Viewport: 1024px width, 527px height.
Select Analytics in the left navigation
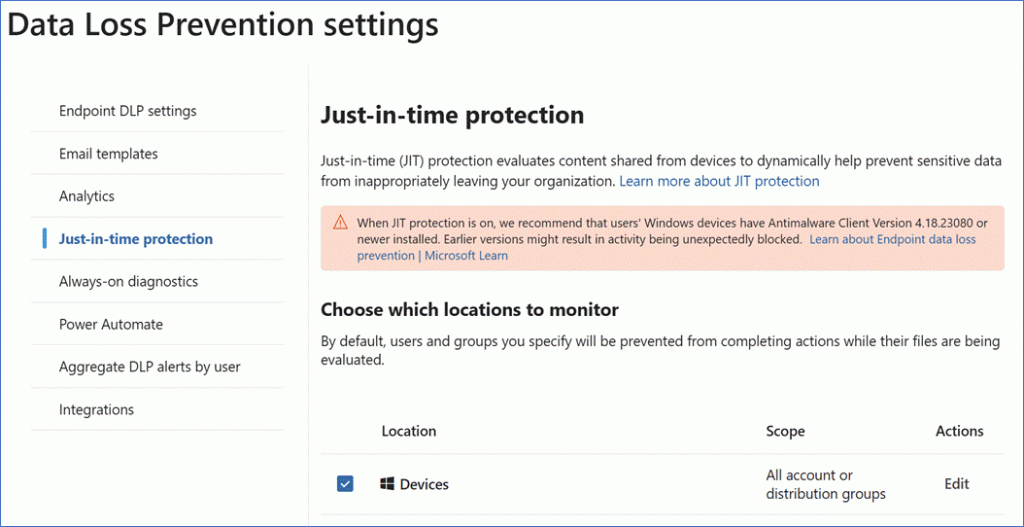click(x=87, y=196)
